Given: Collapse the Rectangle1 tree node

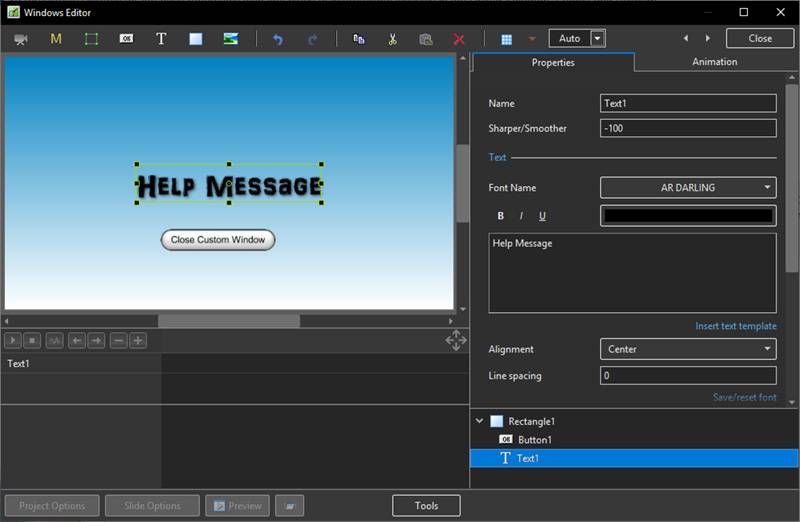Looking at the screenshot, I should coord(480,422).
